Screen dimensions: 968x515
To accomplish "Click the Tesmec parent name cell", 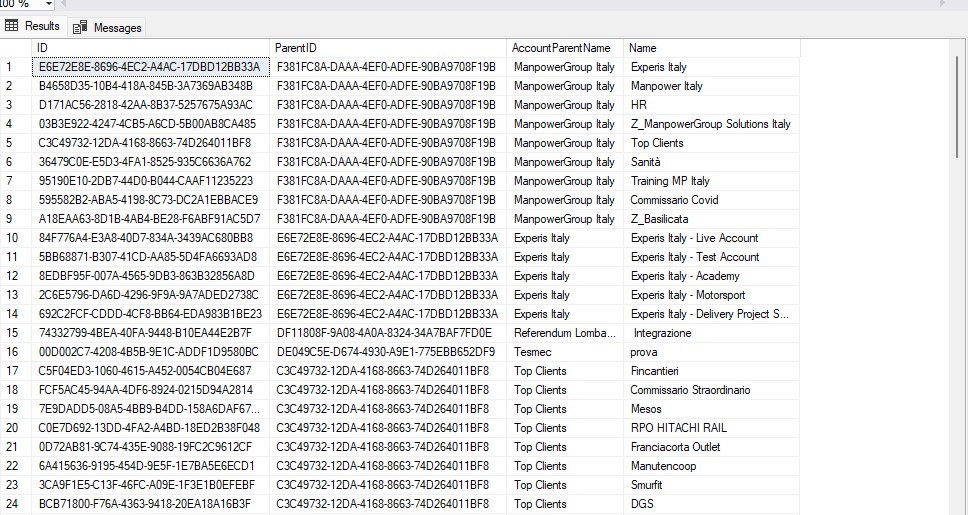I will tap(565, 352).
